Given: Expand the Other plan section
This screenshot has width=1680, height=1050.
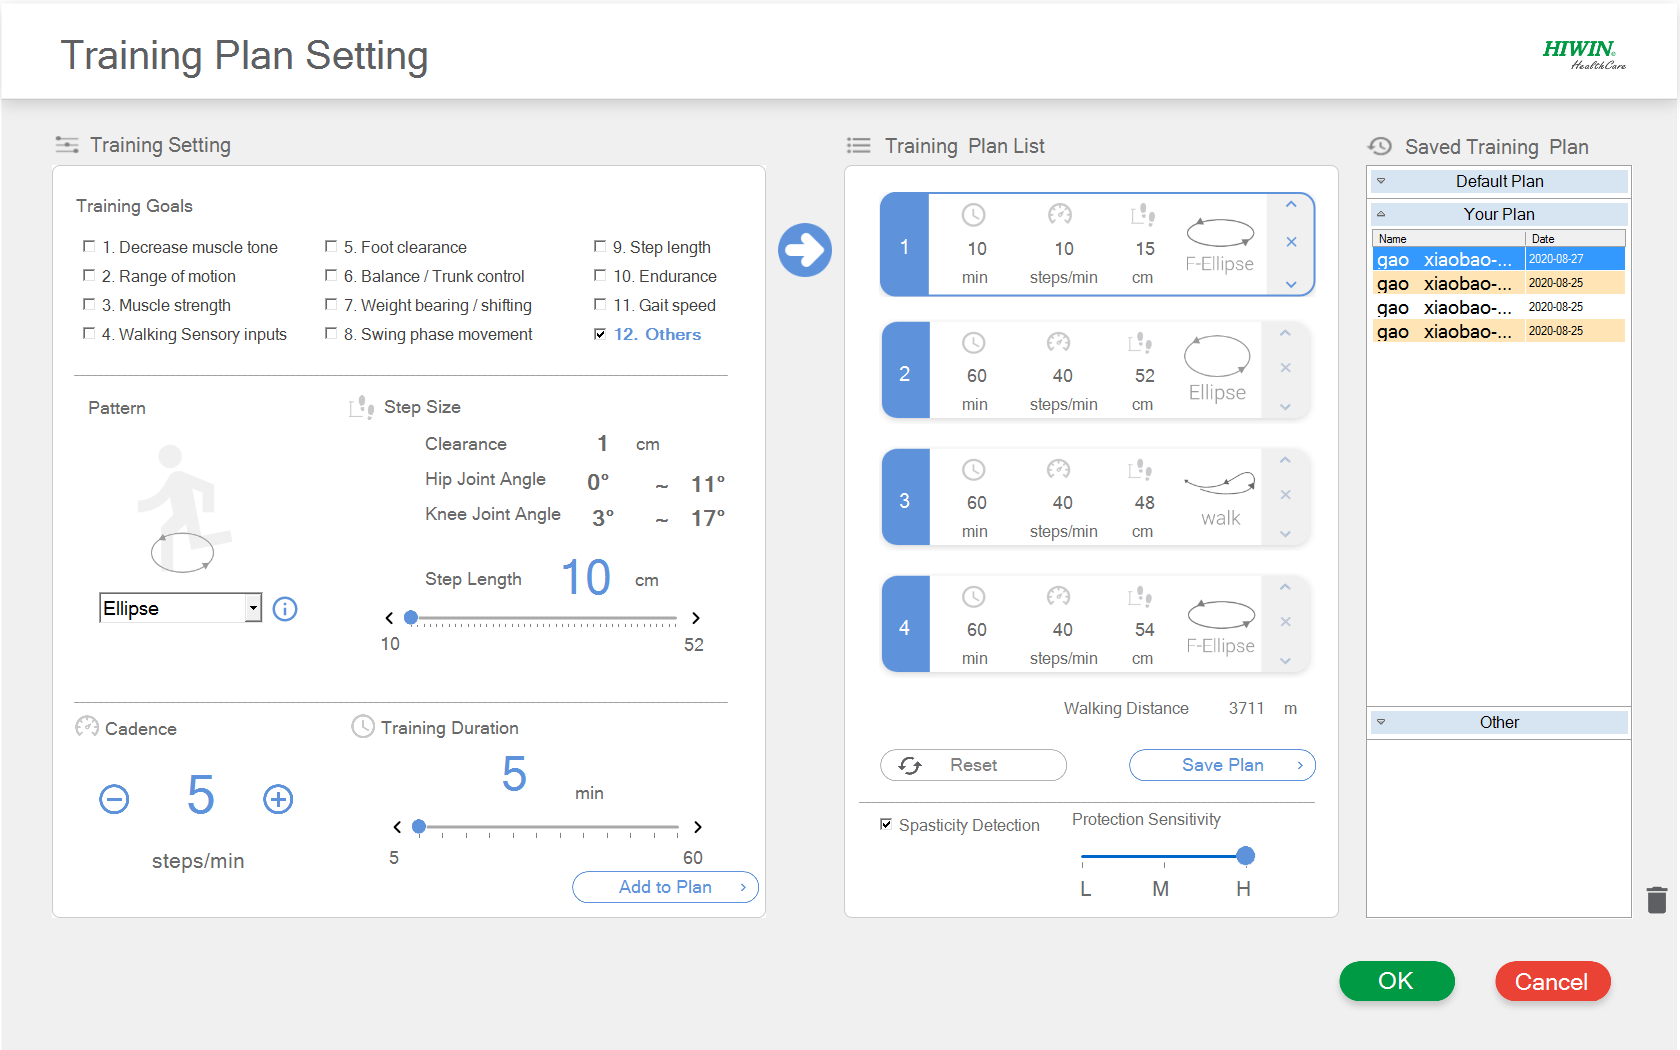Looking at the screenshot, I should coord(1498,722).
